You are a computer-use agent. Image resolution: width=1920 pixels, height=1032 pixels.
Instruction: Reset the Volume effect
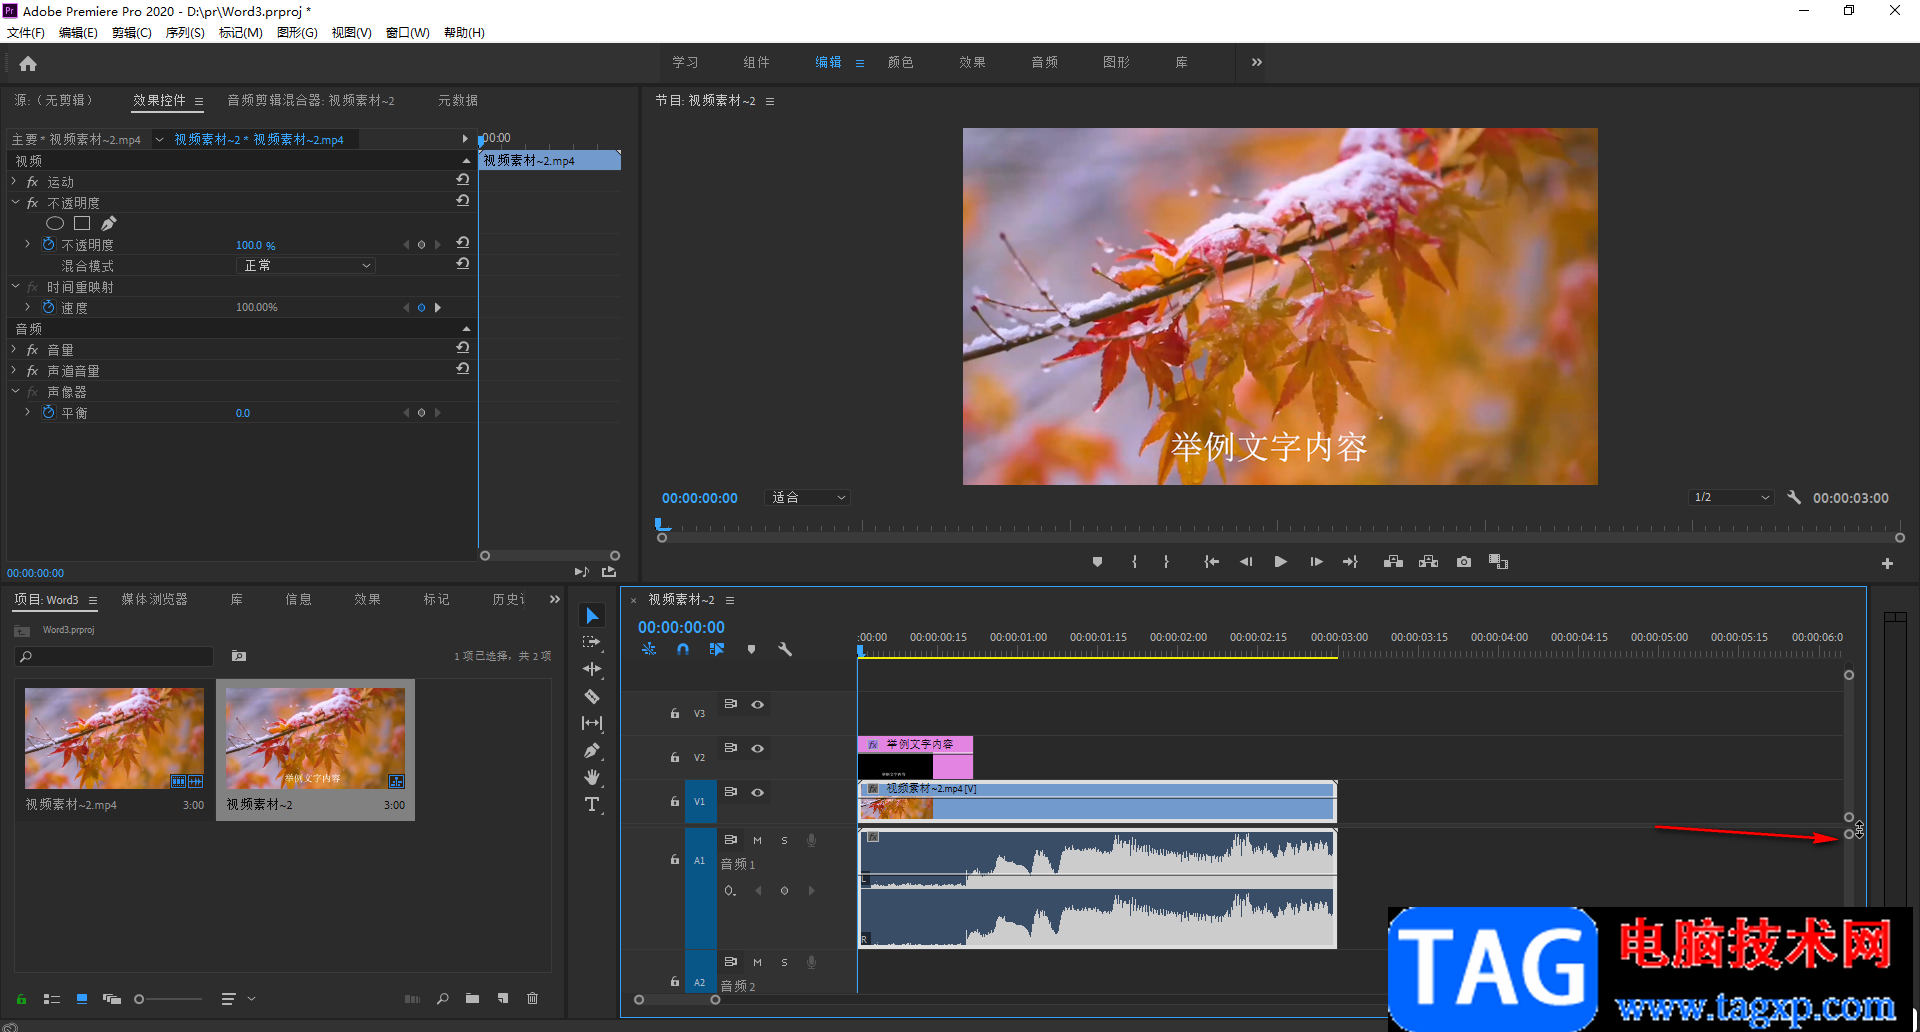pos(462,347)
